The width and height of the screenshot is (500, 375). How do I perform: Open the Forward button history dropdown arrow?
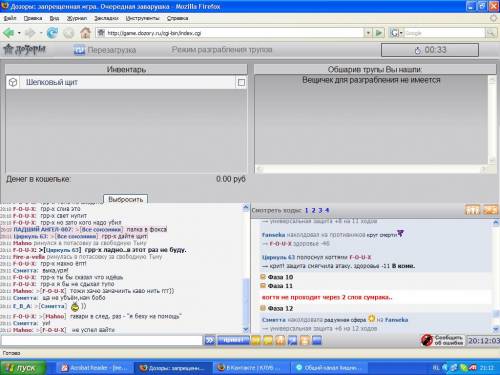41,33
